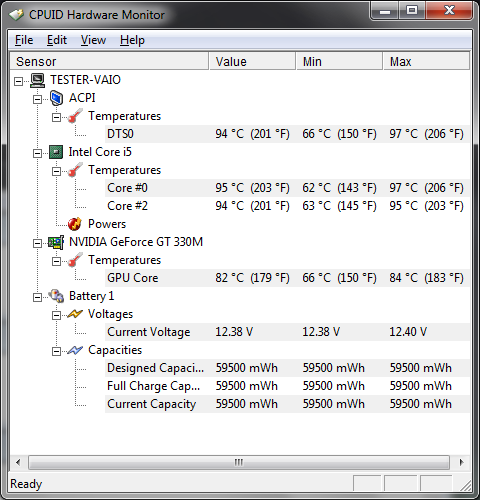The image size is (481, 502).
Task: Open the Help menu
Action: (132, 40)
